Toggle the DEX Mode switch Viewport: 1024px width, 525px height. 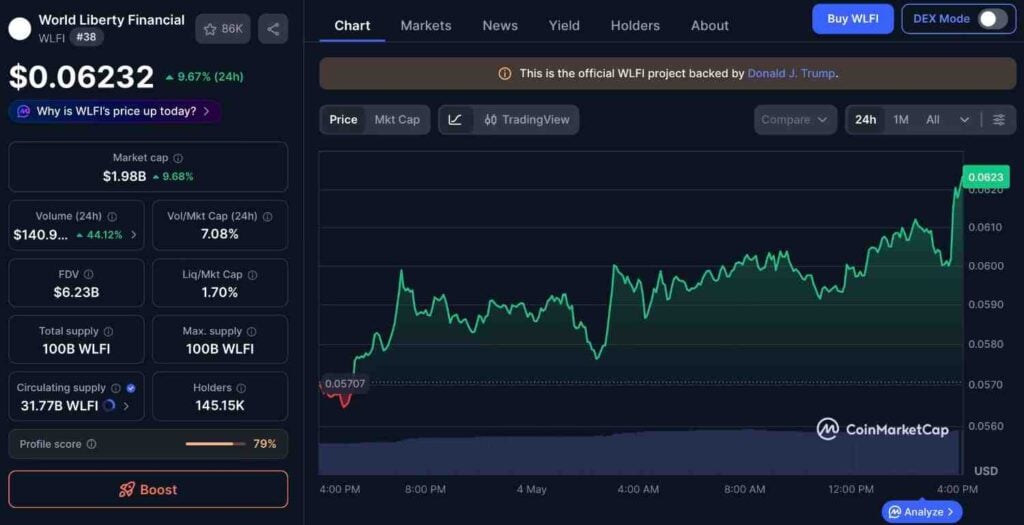pos(993,19)
